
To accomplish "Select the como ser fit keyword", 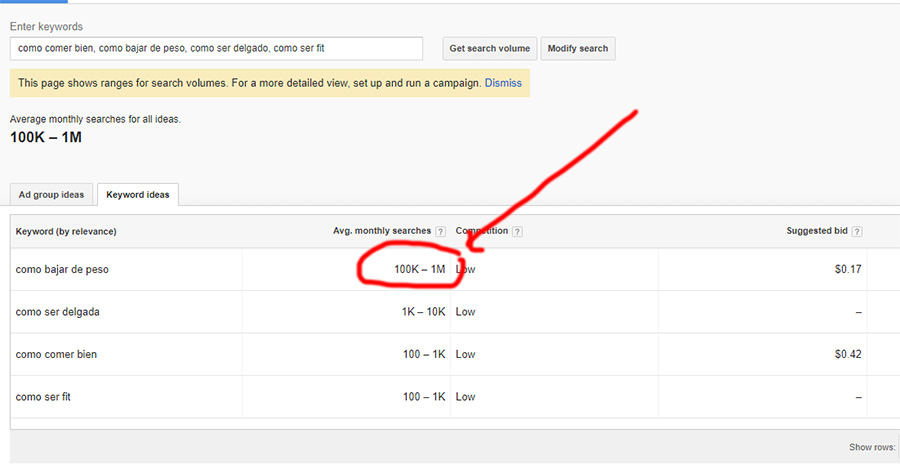I will [43, 397].
